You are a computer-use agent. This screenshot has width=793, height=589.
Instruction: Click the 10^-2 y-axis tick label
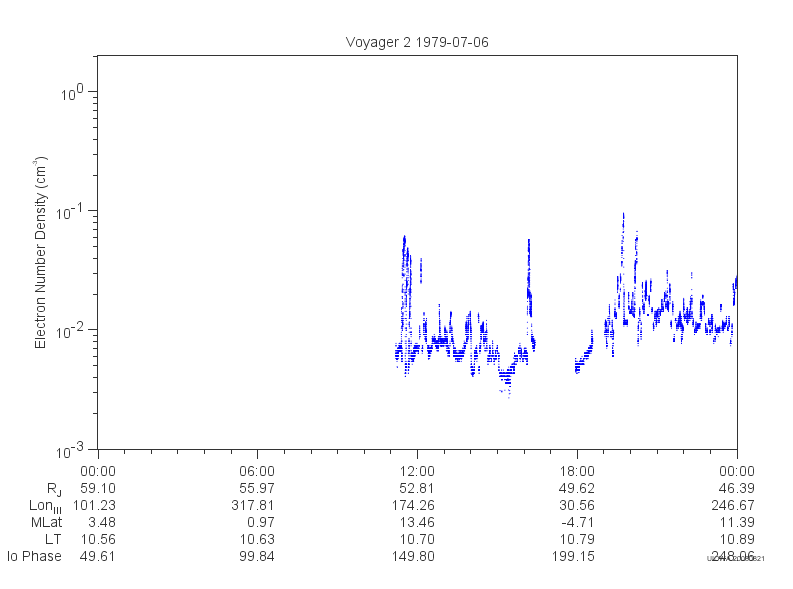click(x=69, y=331)
